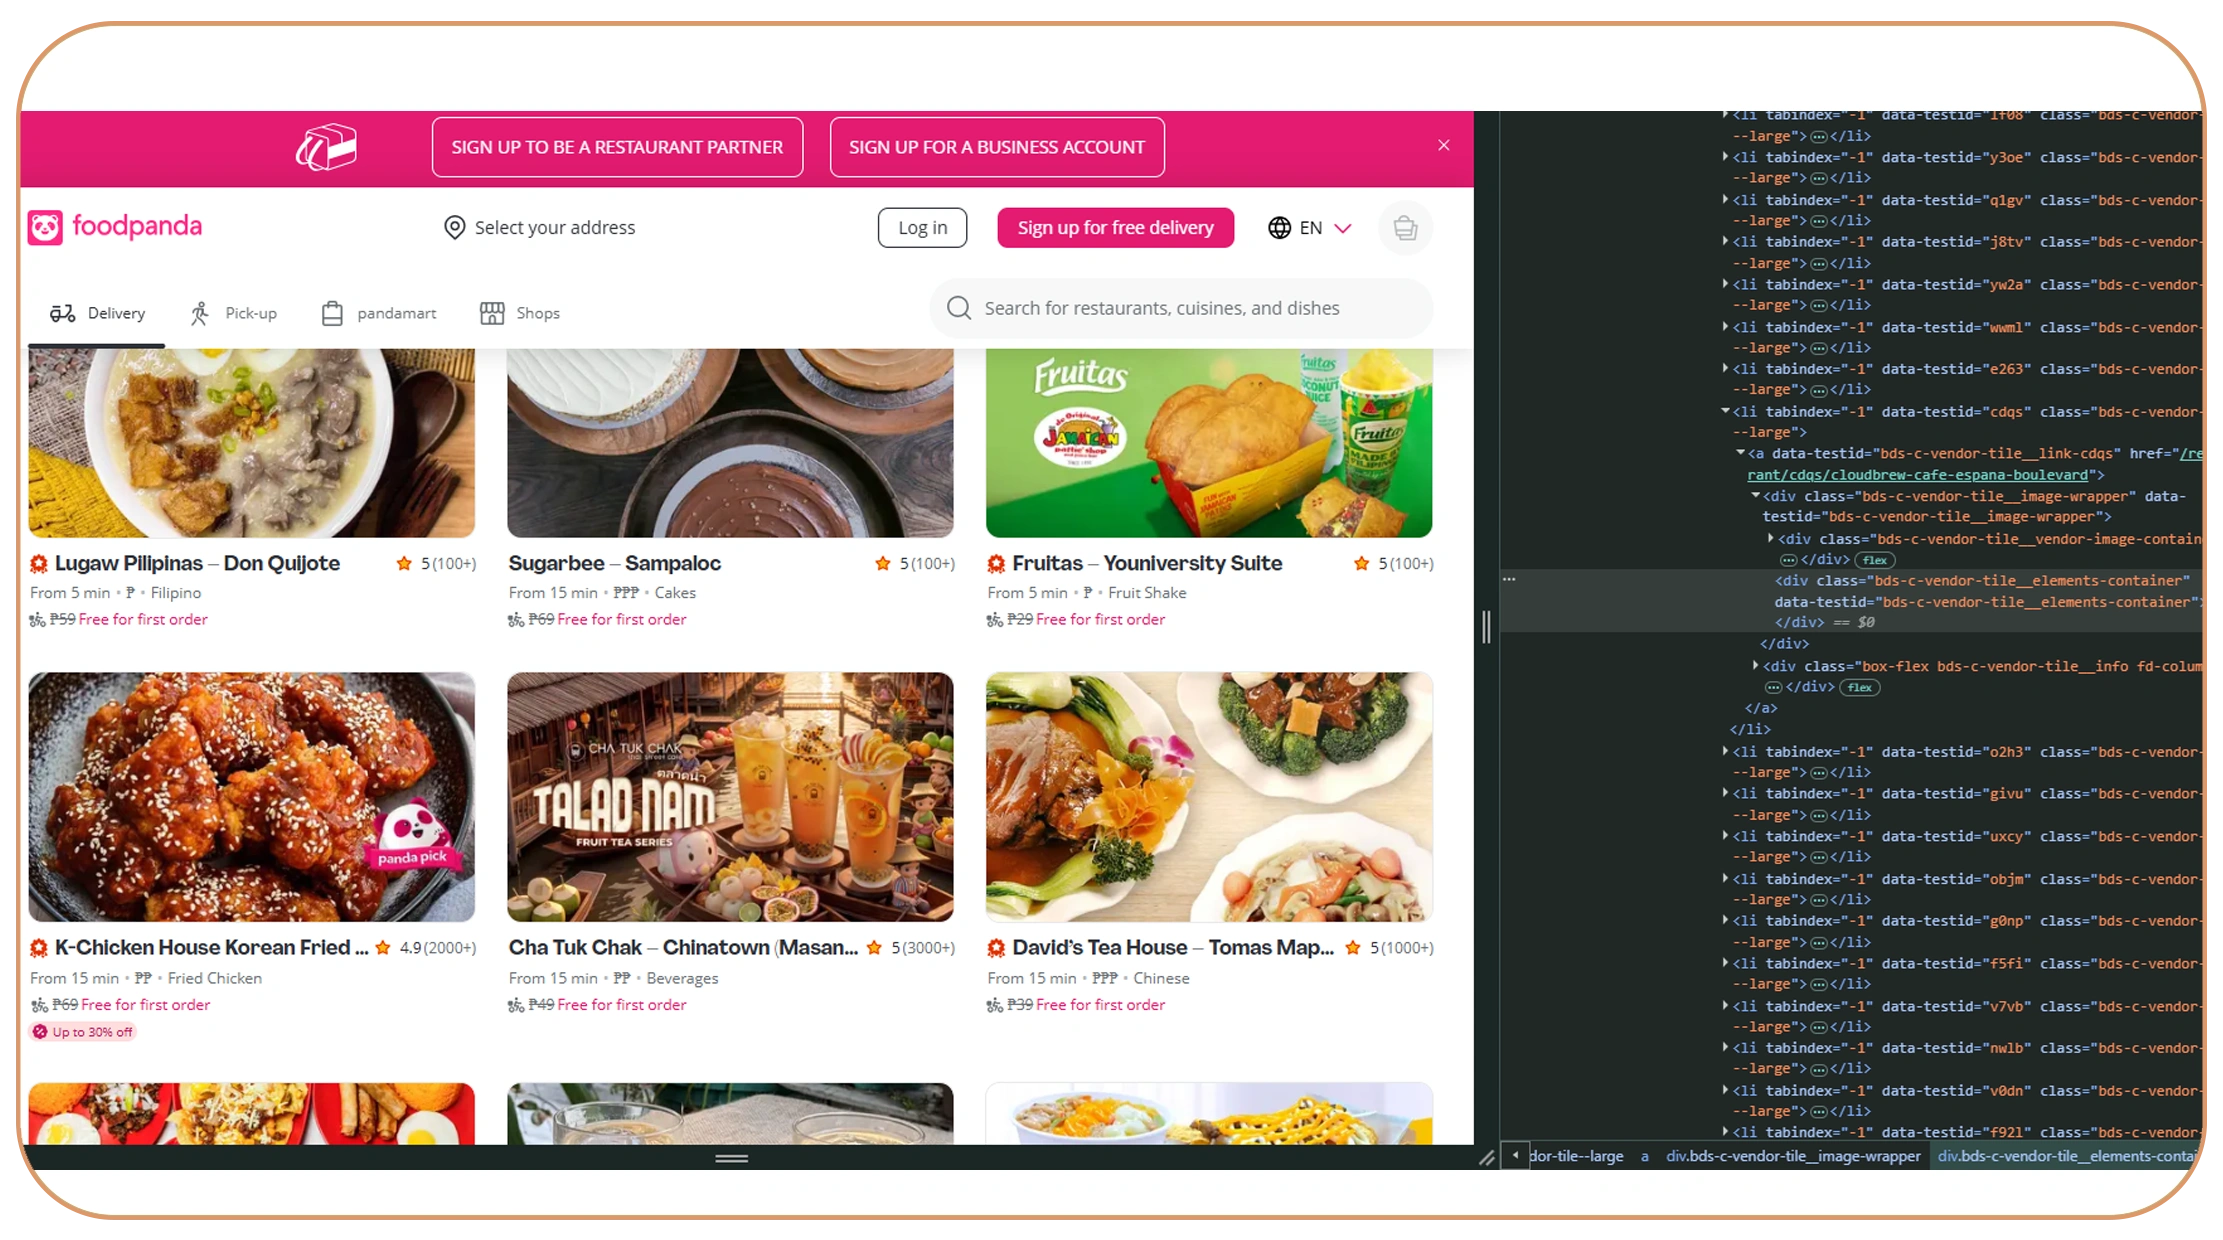Click the Sugarbee cakes image
This screenshot has width=2223, height=1240.
730,443
